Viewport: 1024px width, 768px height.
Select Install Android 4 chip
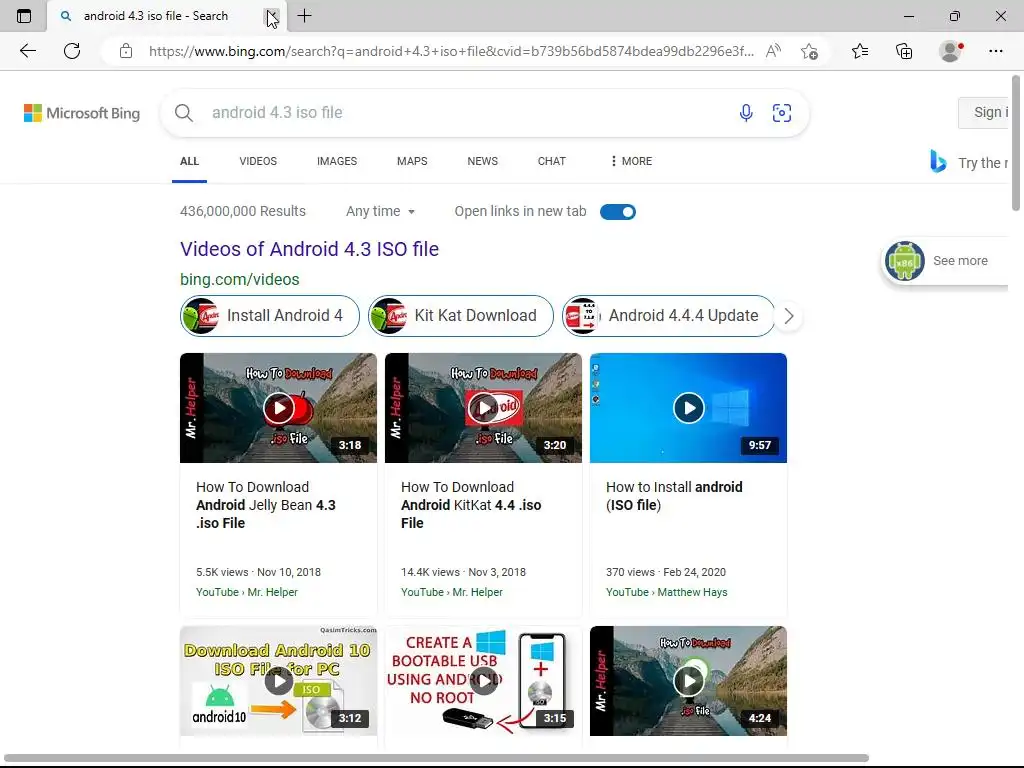(x=270, y=316)
